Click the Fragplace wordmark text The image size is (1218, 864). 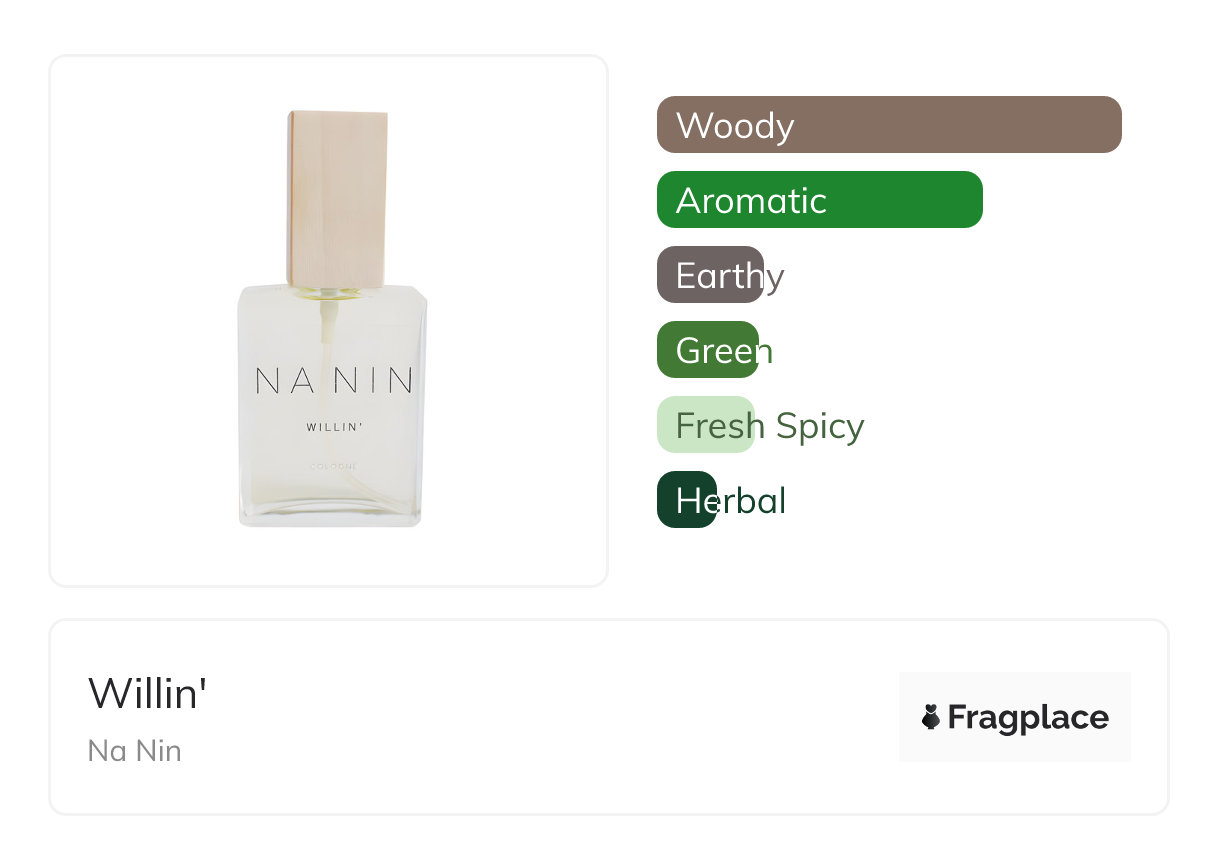click(x=1028, y=717)
